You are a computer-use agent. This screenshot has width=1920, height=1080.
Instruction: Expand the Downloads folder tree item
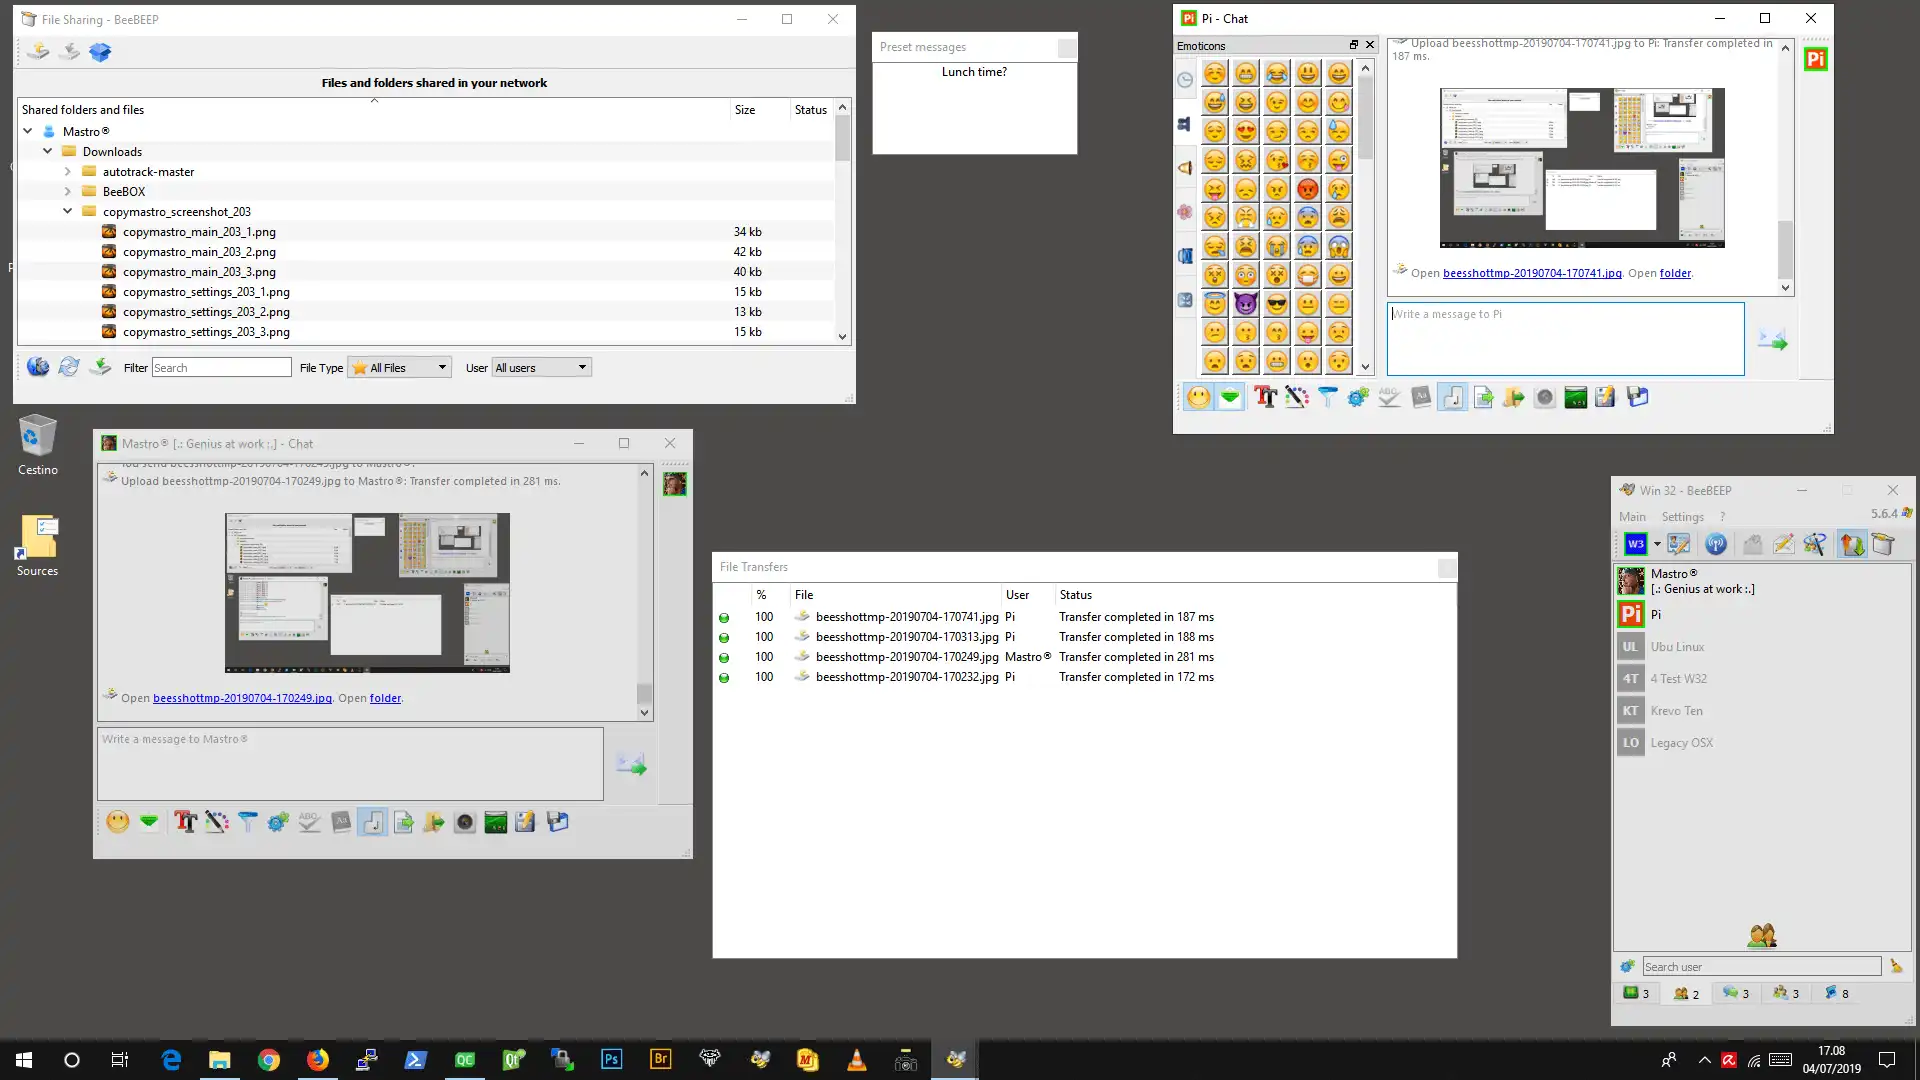coord(47,150)
